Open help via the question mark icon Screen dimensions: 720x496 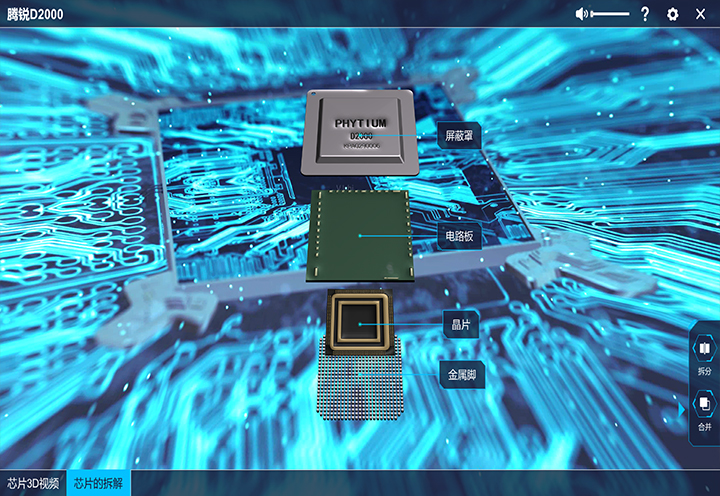(645, 14)
